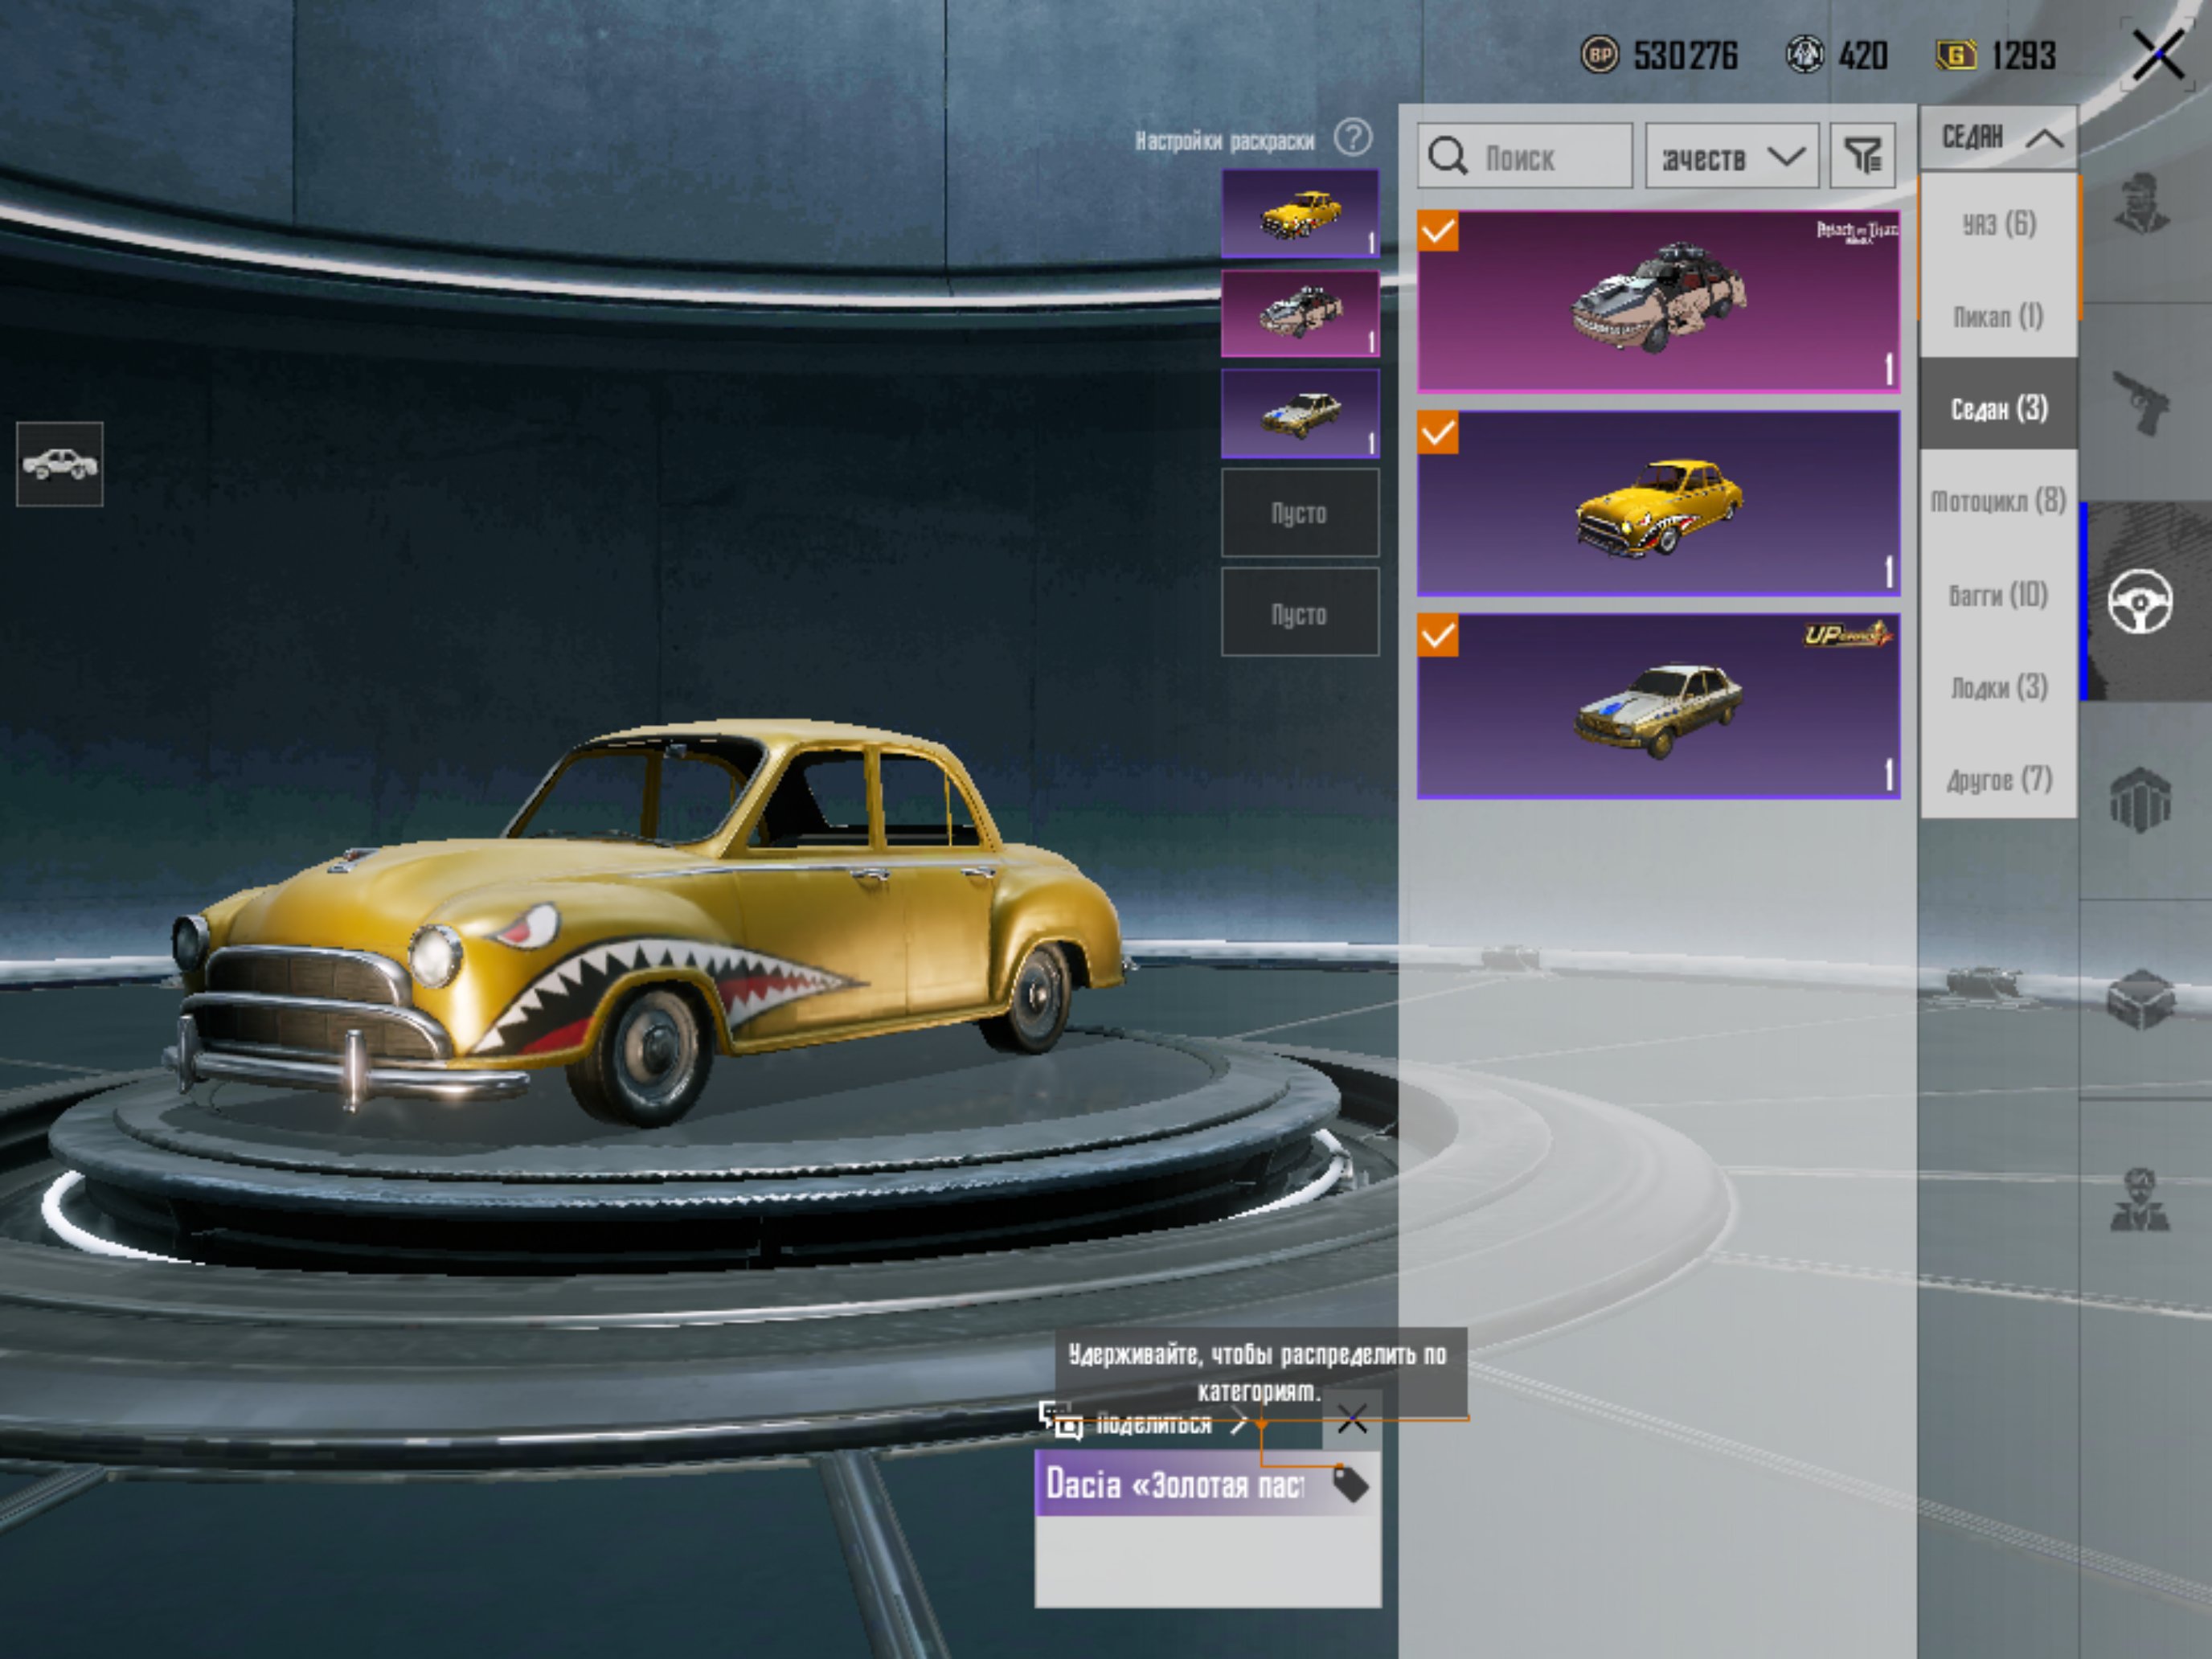The image size is (2212, 1659).
Task: Click the Поиск search field
Action: (1525, 156)
